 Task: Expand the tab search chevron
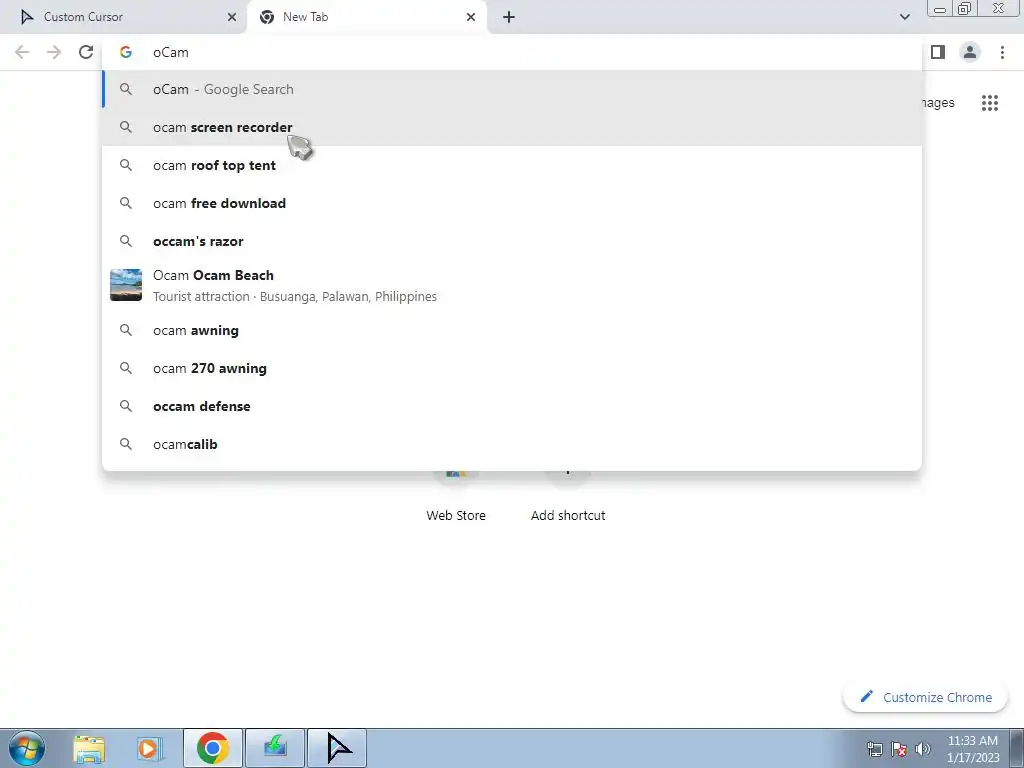tap(904, 17)
